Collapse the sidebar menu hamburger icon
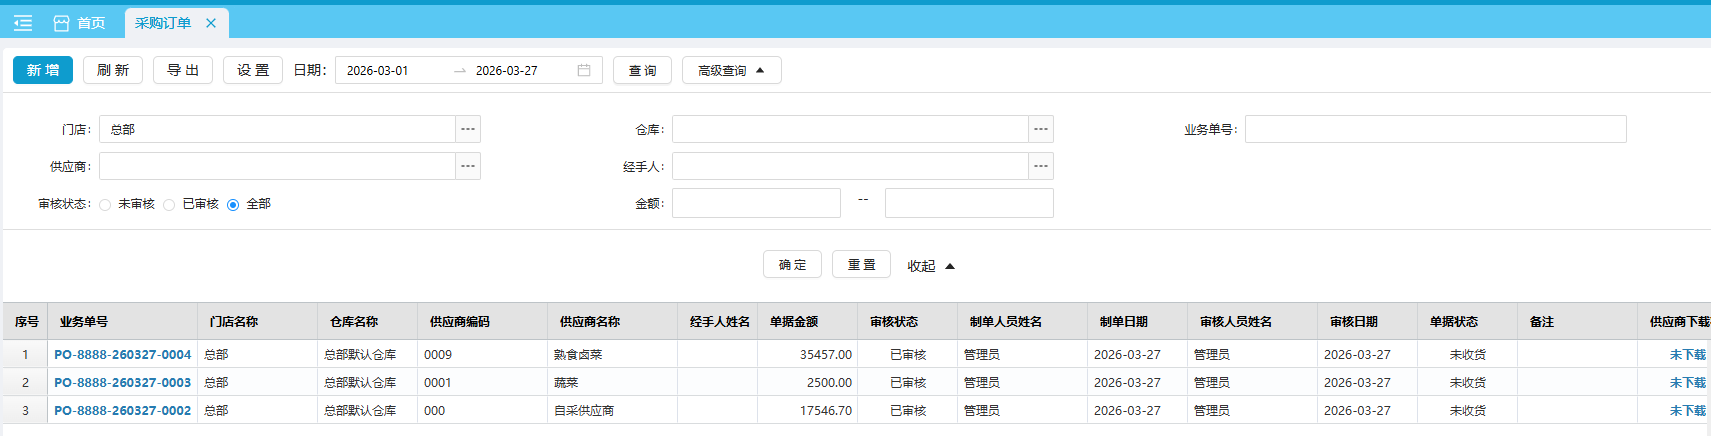The height and width of the screenshot is (436, 1711). pyautogui.click(x=23, y=22)
